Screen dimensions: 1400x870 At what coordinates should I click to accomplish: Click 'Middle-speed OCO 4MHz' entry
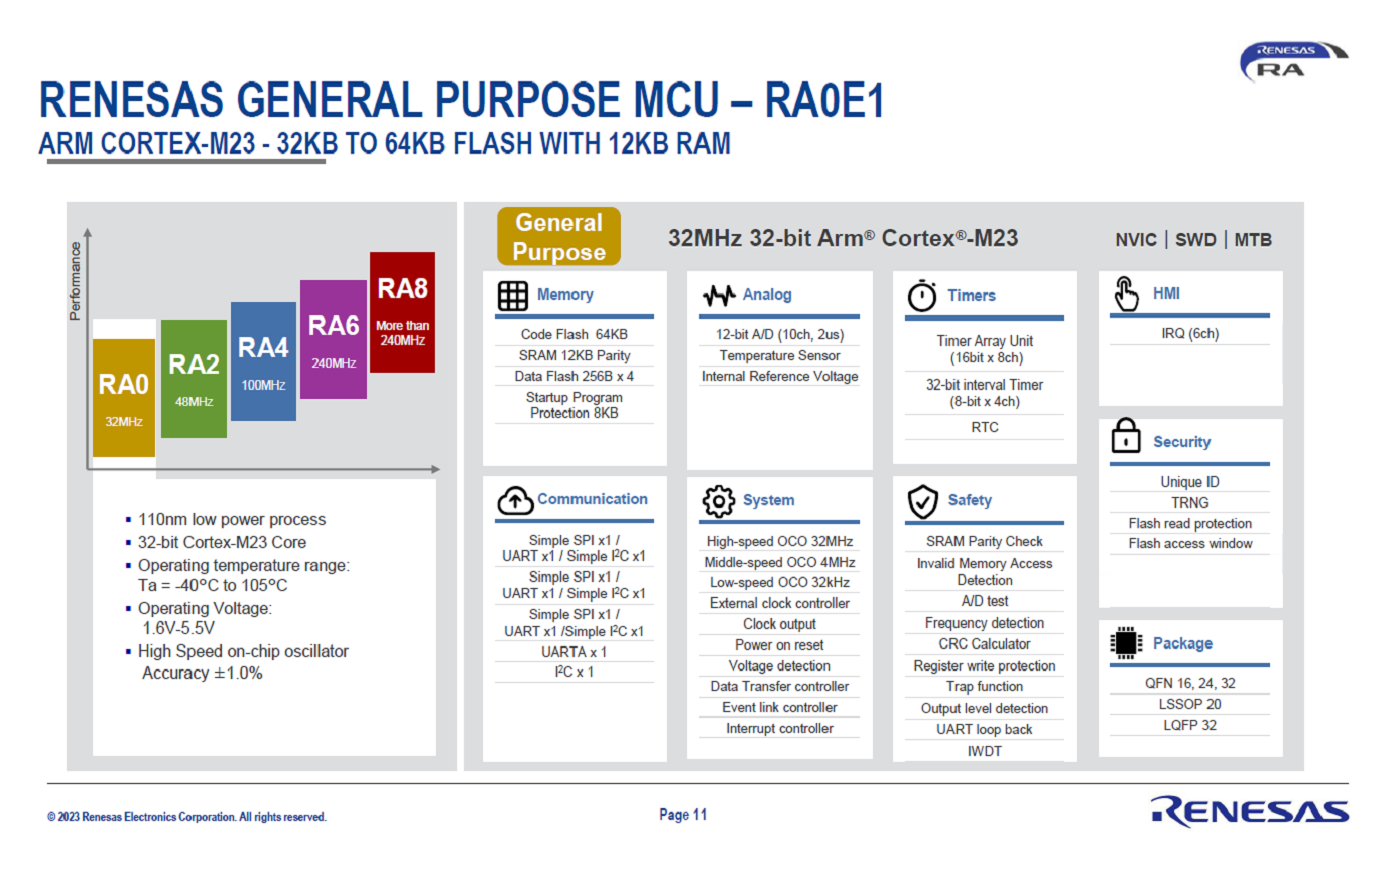click(x=780, y=562)
